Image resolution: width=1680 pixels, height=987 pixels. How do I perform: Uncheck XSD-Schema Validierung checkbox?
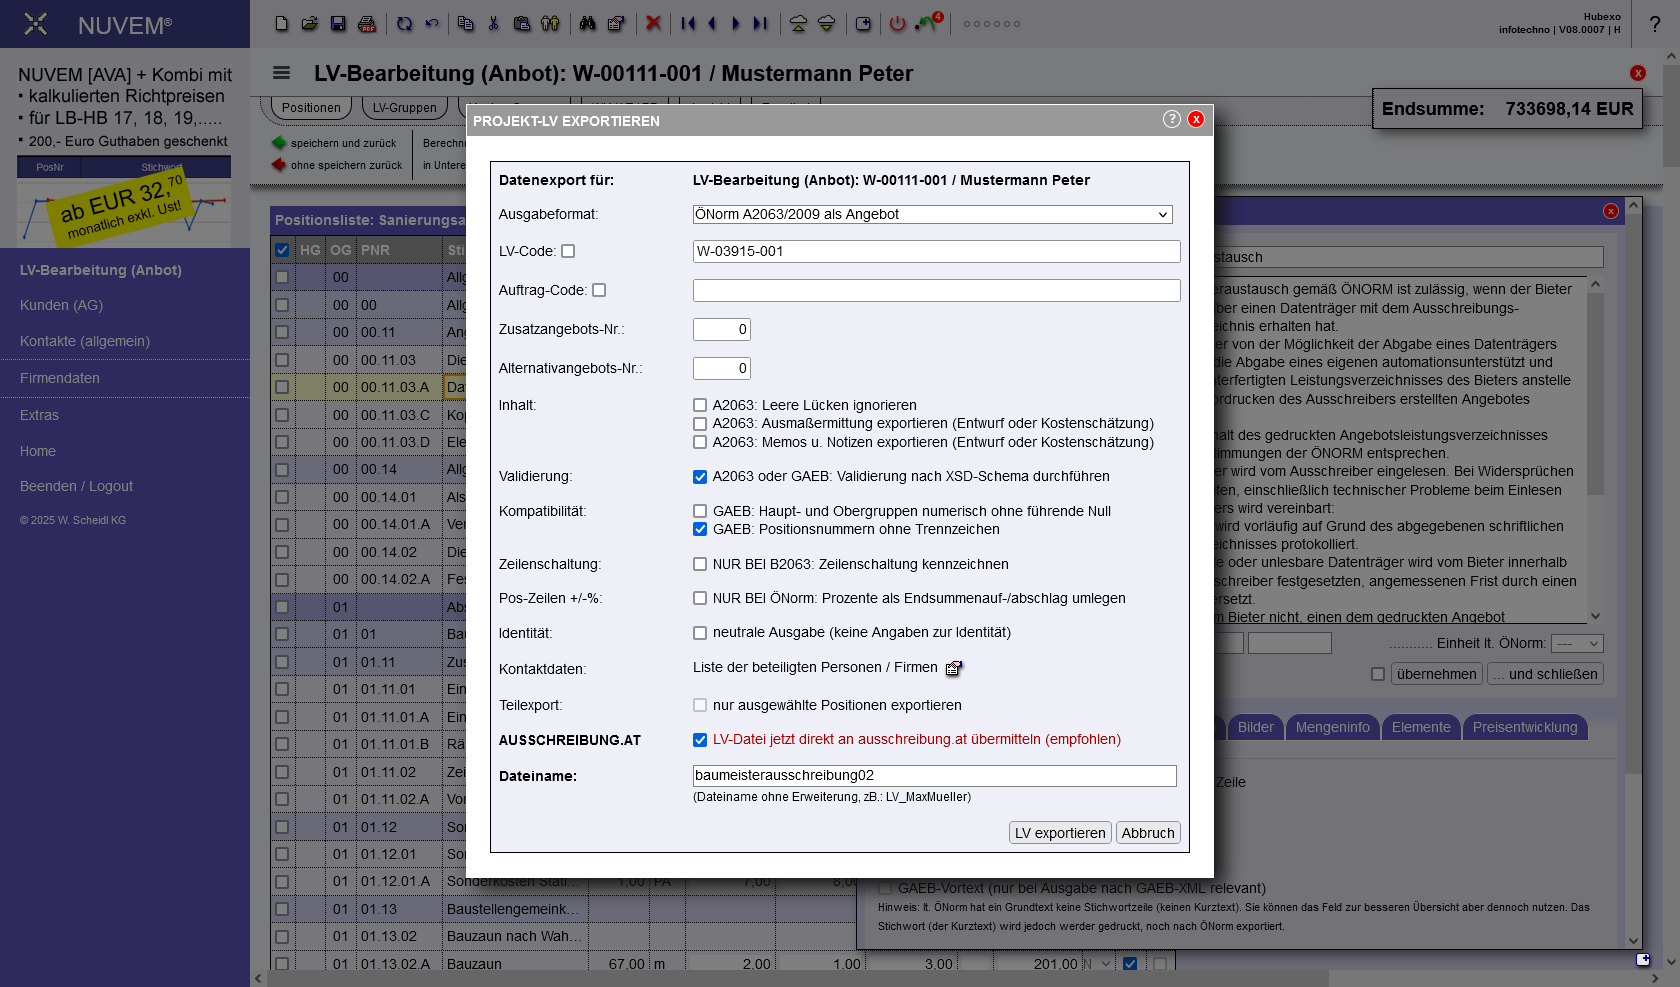(700, 477)
